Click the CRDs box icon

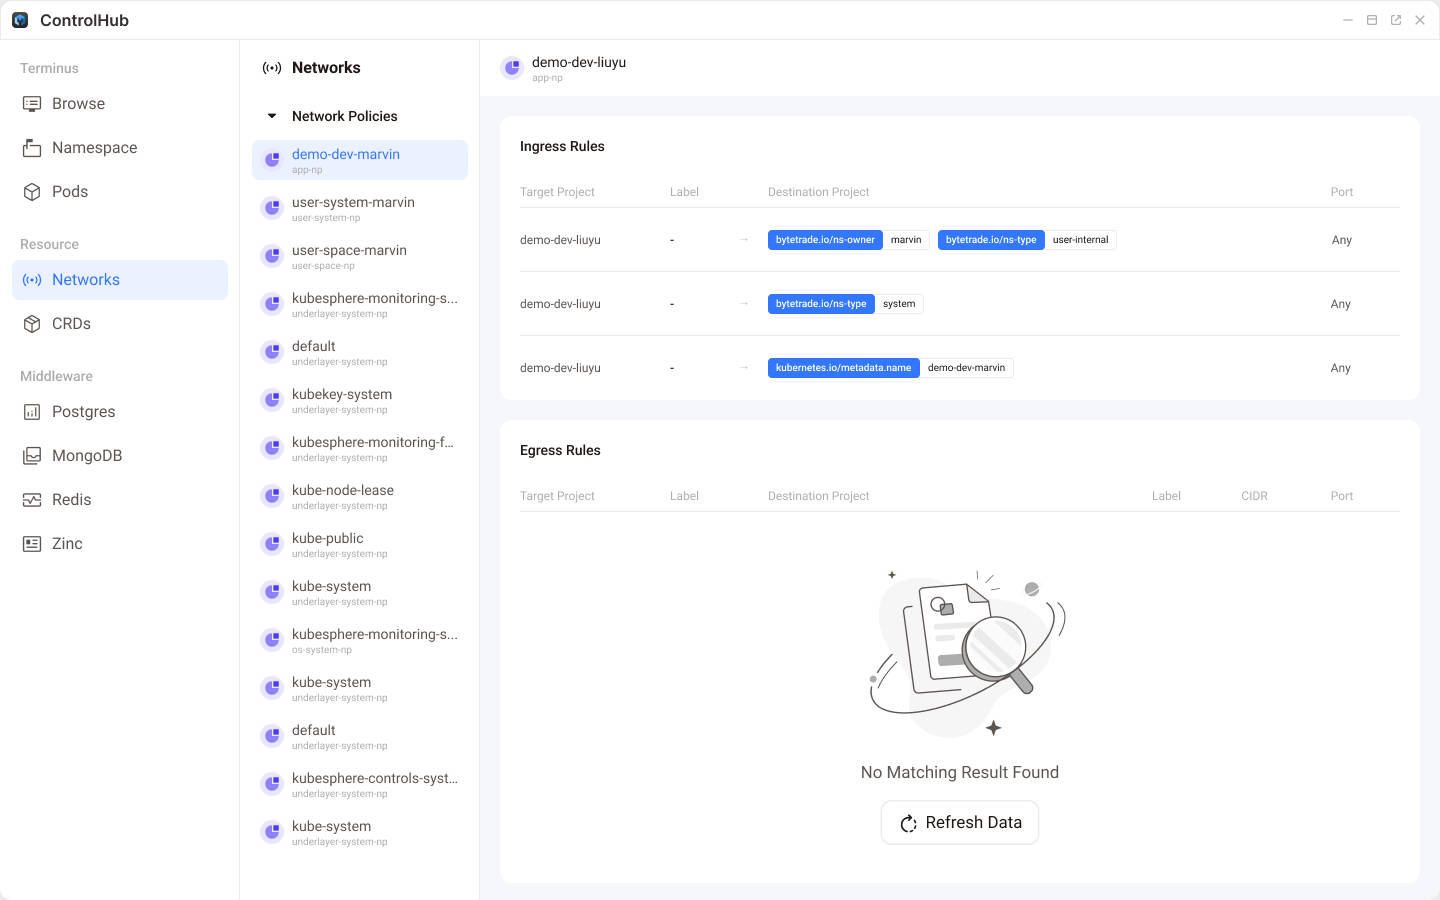(32, 324)
